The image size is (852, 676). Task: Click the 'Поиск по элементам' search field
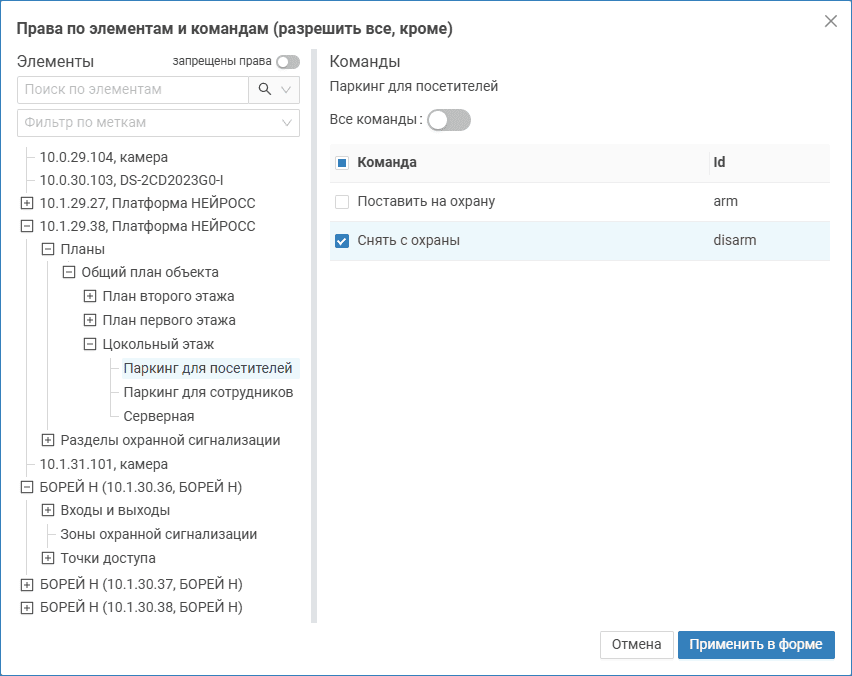(x=133, y=90)
